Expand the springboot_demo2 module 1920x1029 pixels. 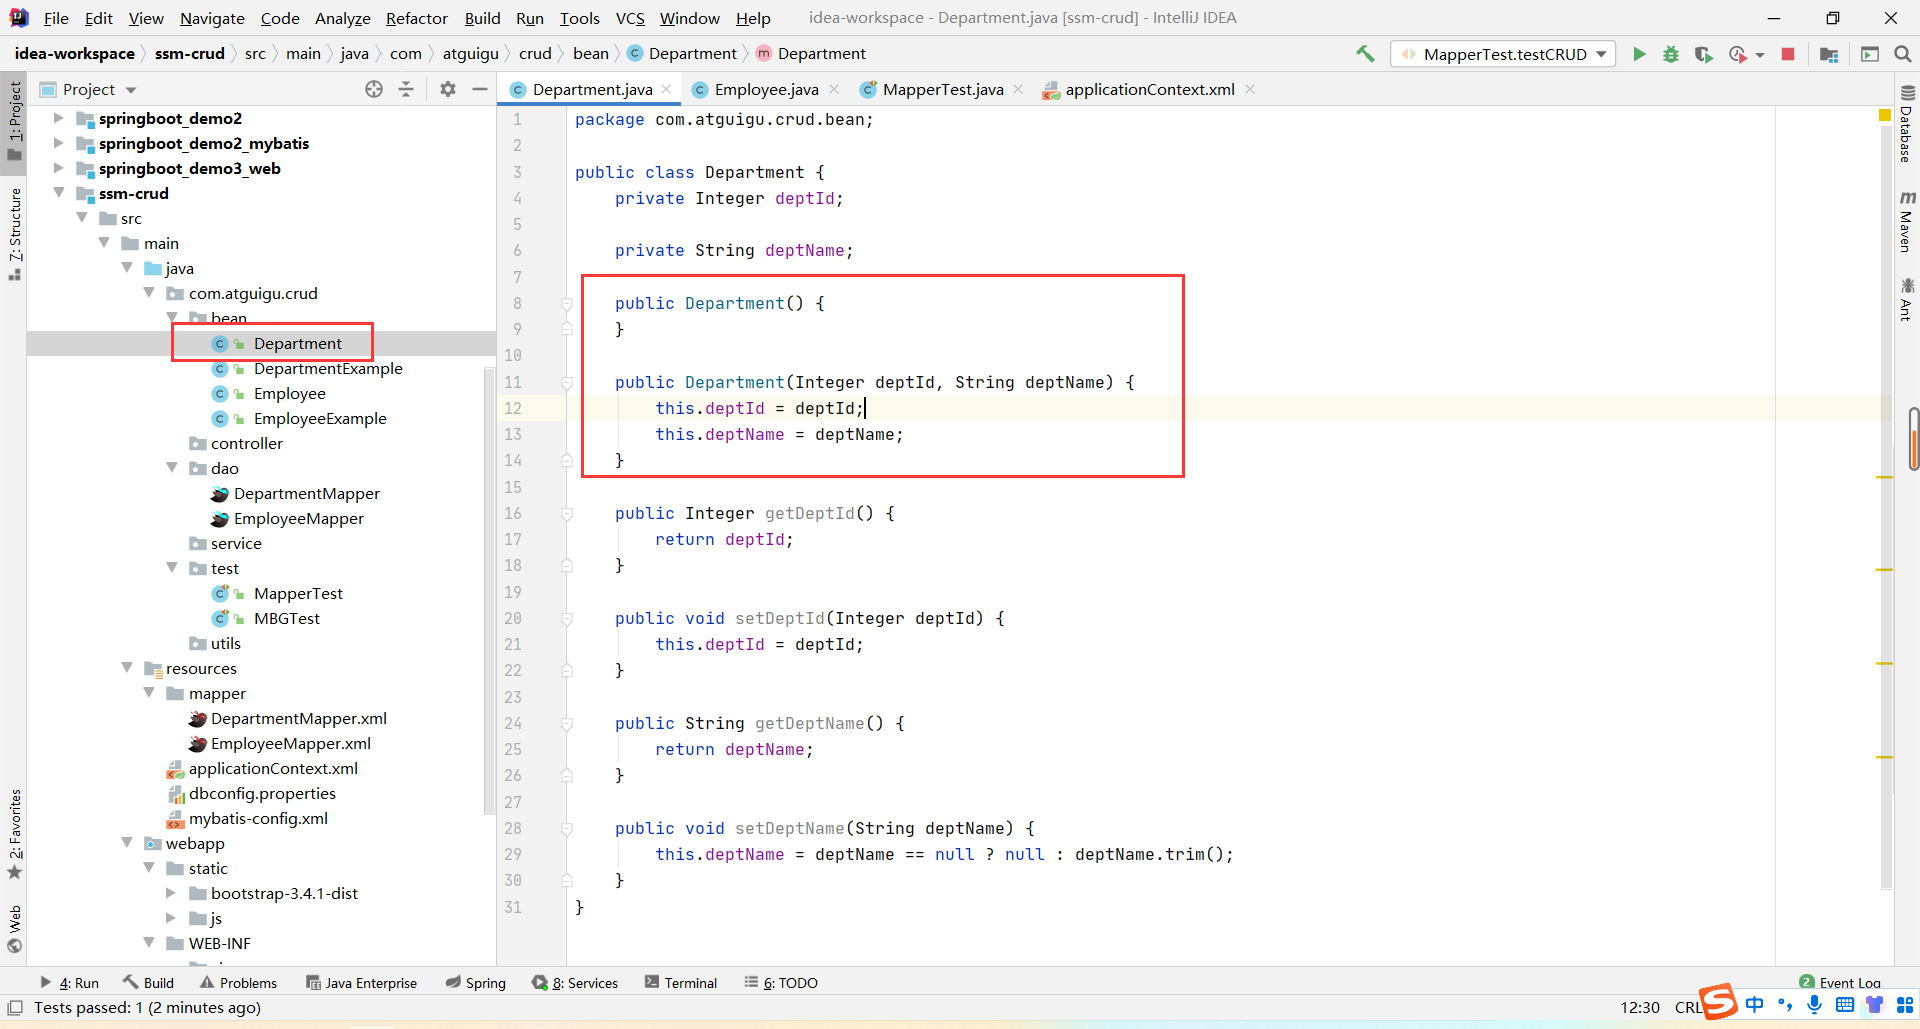click(x=58, y=118)
